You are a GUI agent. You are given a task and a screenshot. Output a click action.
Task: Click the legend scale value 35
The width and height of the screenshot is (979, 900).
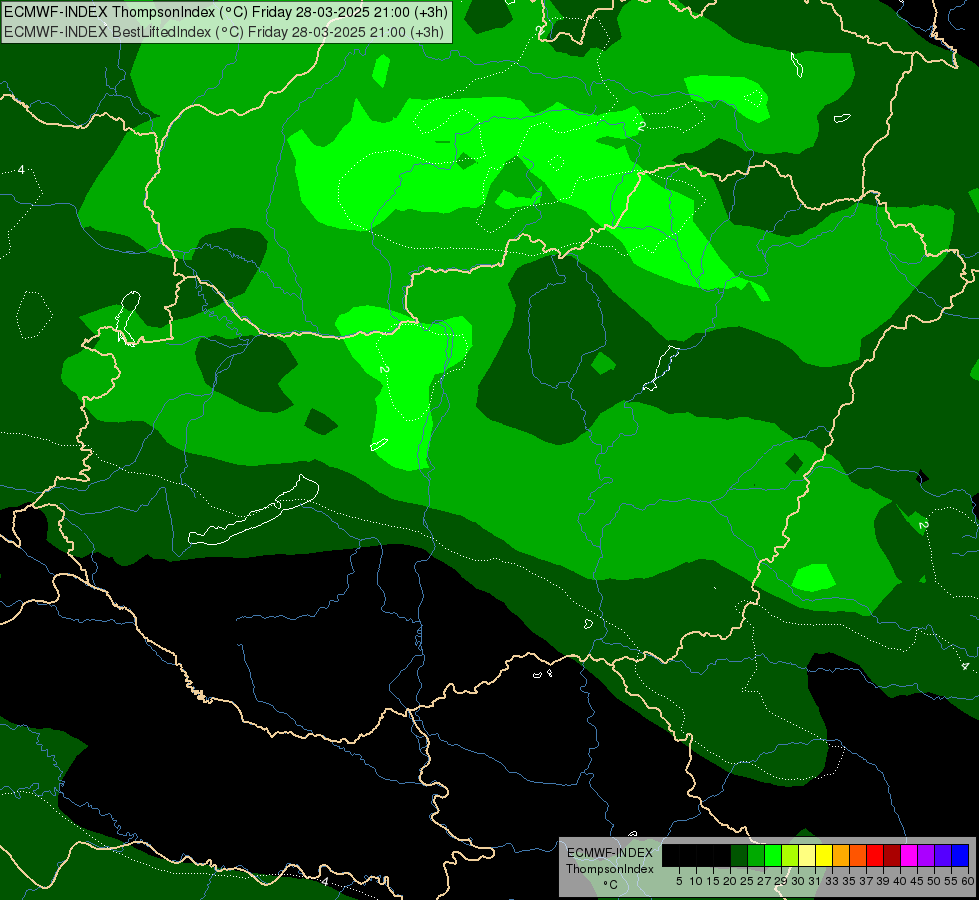coord(849,881)
